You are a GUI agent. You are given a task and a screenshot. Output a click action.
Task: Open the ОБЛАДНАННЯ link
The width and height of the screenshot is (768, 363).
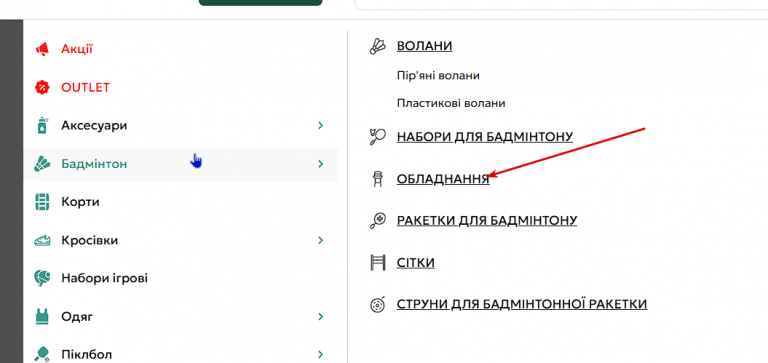443,179
